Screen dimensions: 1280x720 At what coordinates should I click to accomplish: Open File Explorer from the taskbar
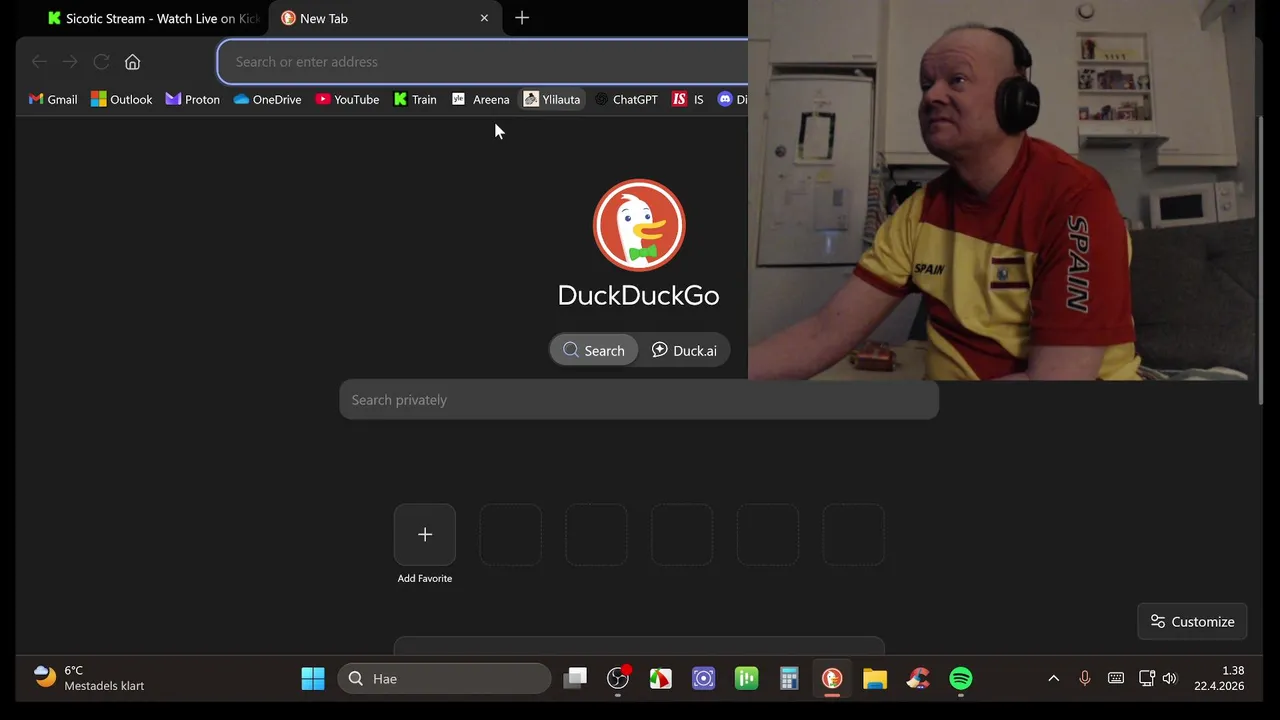click(875, 679)
